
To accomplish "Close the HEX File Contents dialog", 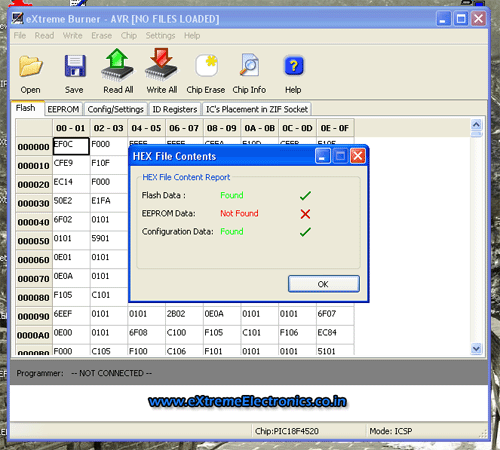I will (x=358, y=156).
